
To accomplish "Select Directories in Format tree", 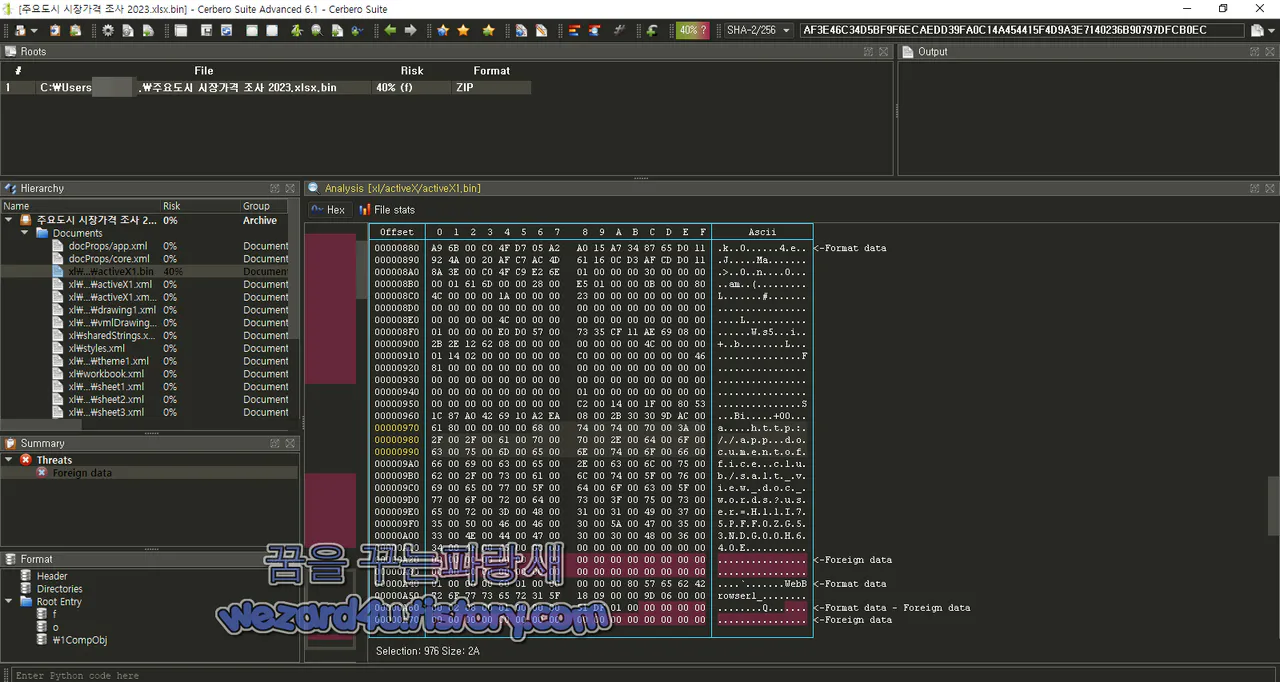I will pyautogui.click(x=59, y=589).
